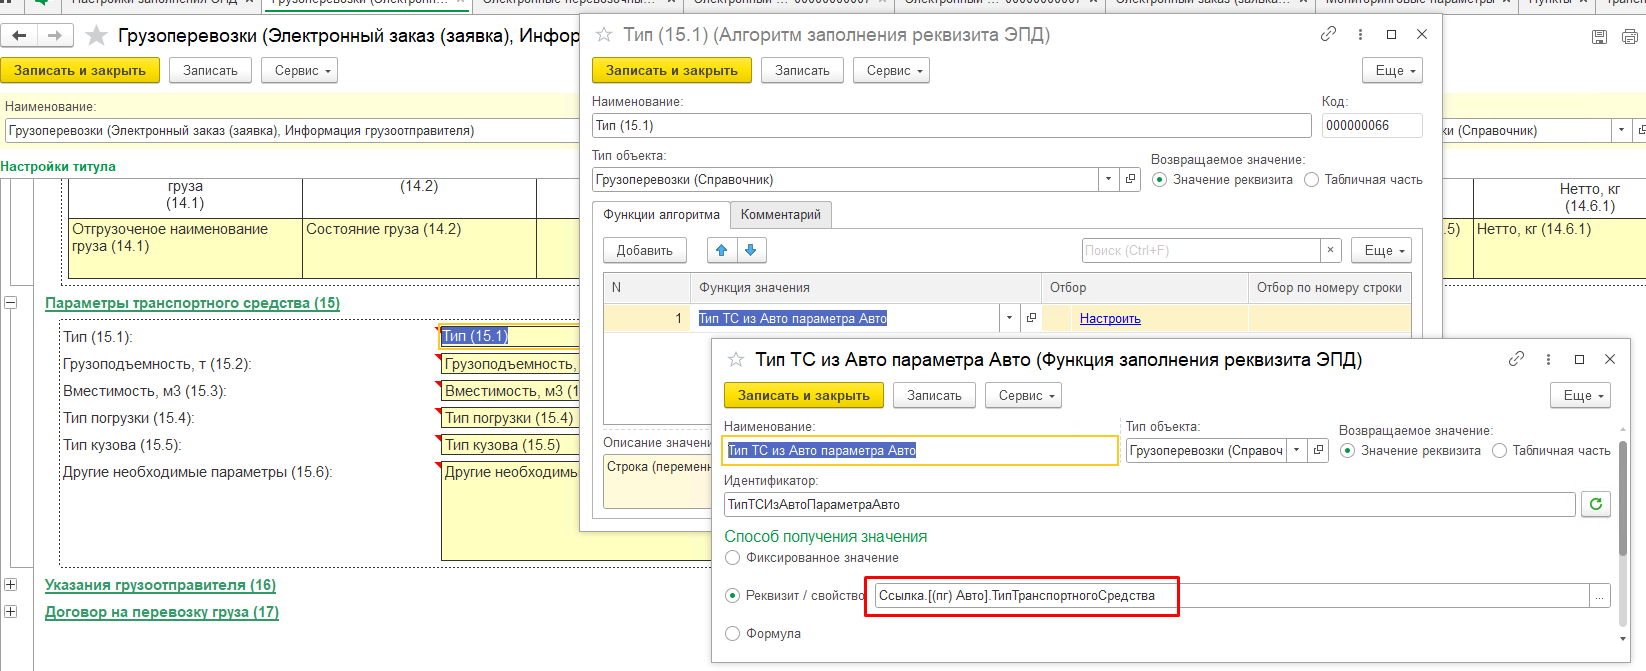
Task: Open three-dots menu in the function window
Action: (1548, 359)
